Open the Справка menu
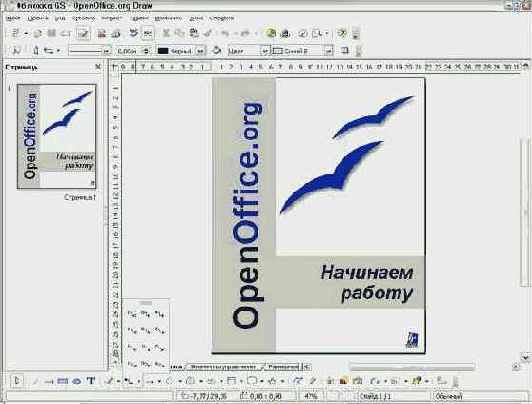The image size is (532, 404). pos(222,18)
